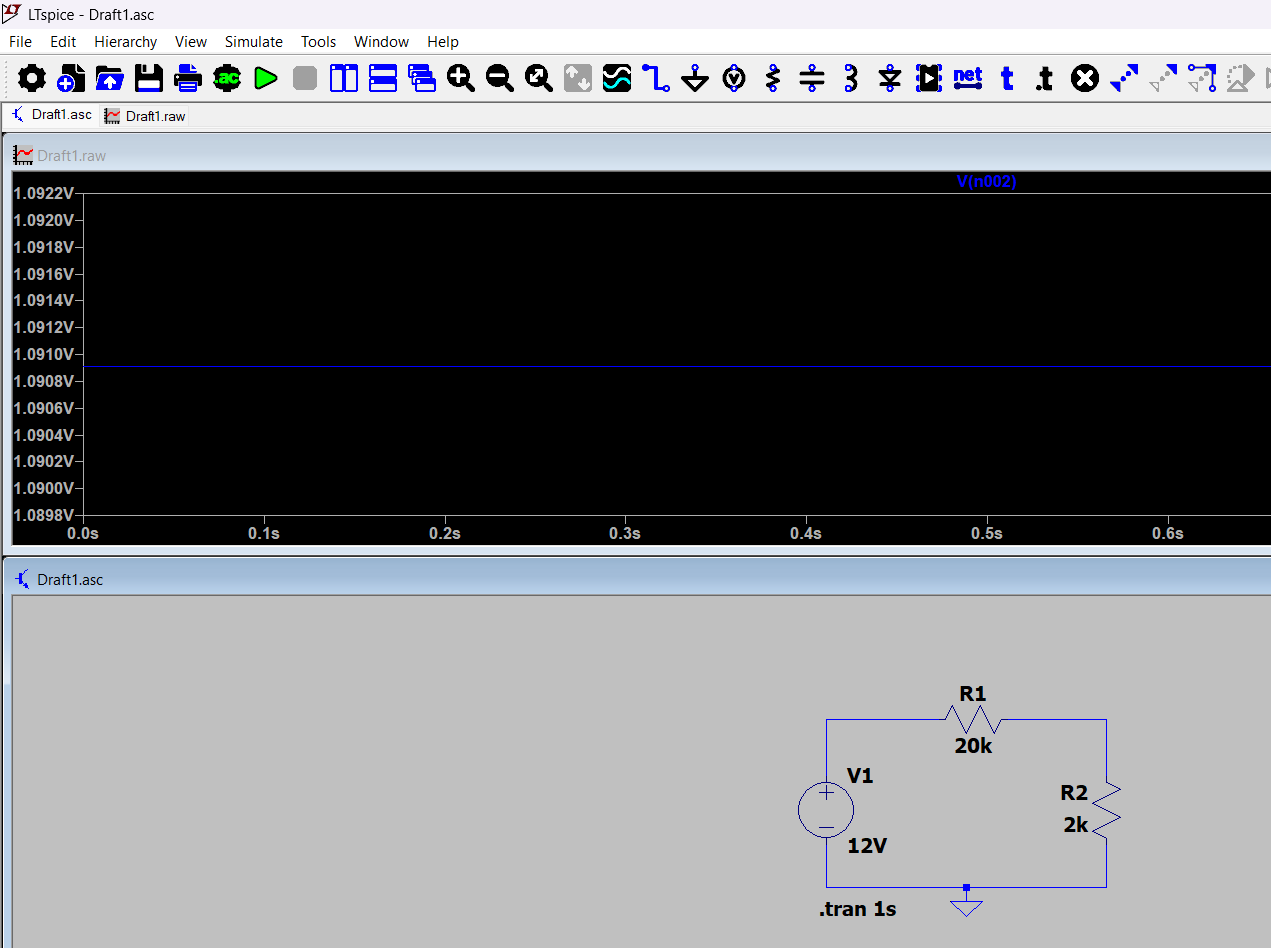
Task: Open the Hierarchy menu
Action: pos(126,41)
